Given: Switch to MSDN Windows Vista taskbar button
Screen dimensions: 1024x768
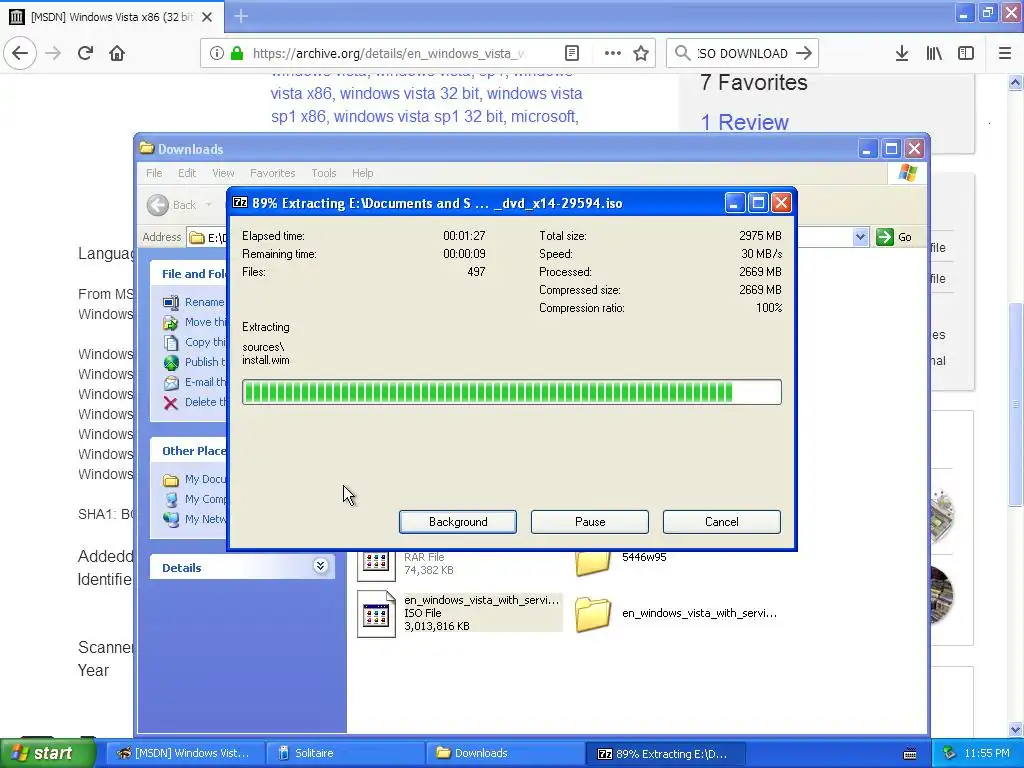Looking at the screenshot, I should 185,753.
